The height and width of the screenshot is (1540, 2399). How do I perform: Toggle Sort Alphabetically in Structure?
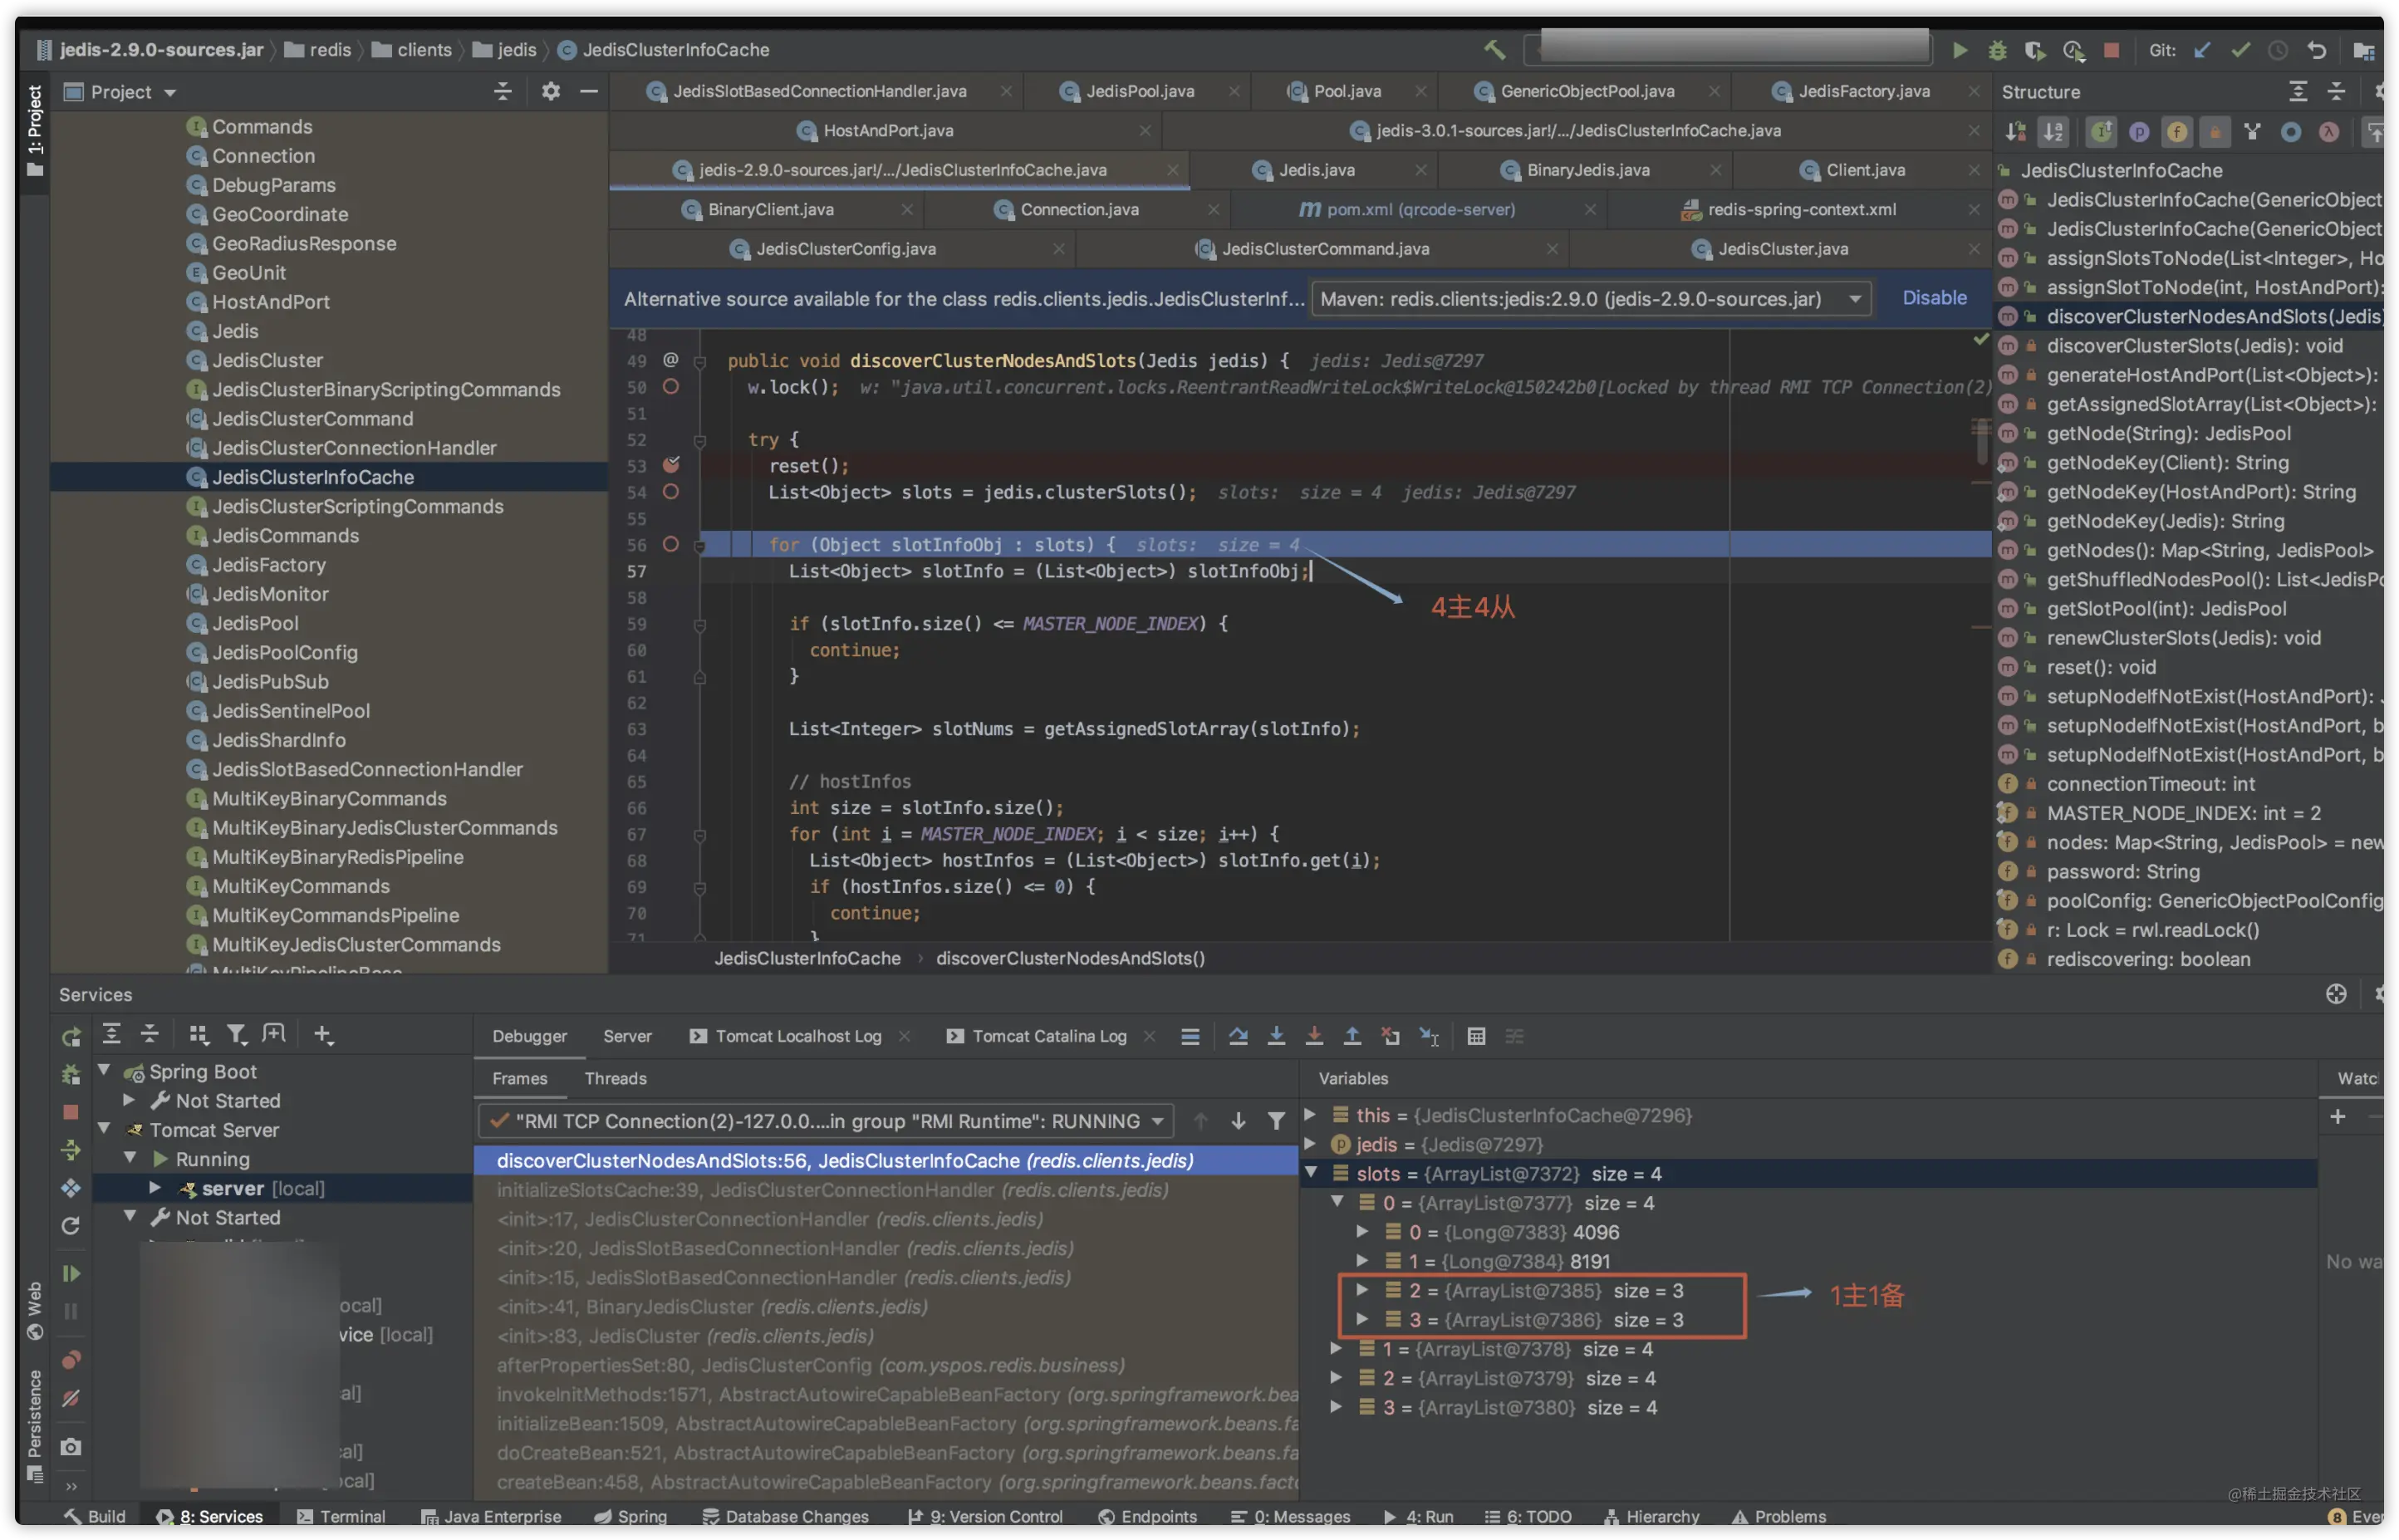click(2053, 132)
